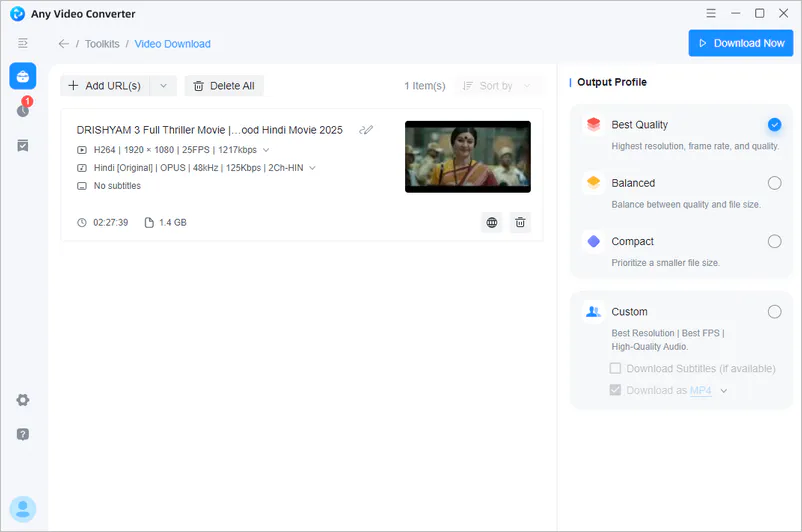
Task: Click the Output Profile heading
Action: pyautogui.click(x=612, y=82)
